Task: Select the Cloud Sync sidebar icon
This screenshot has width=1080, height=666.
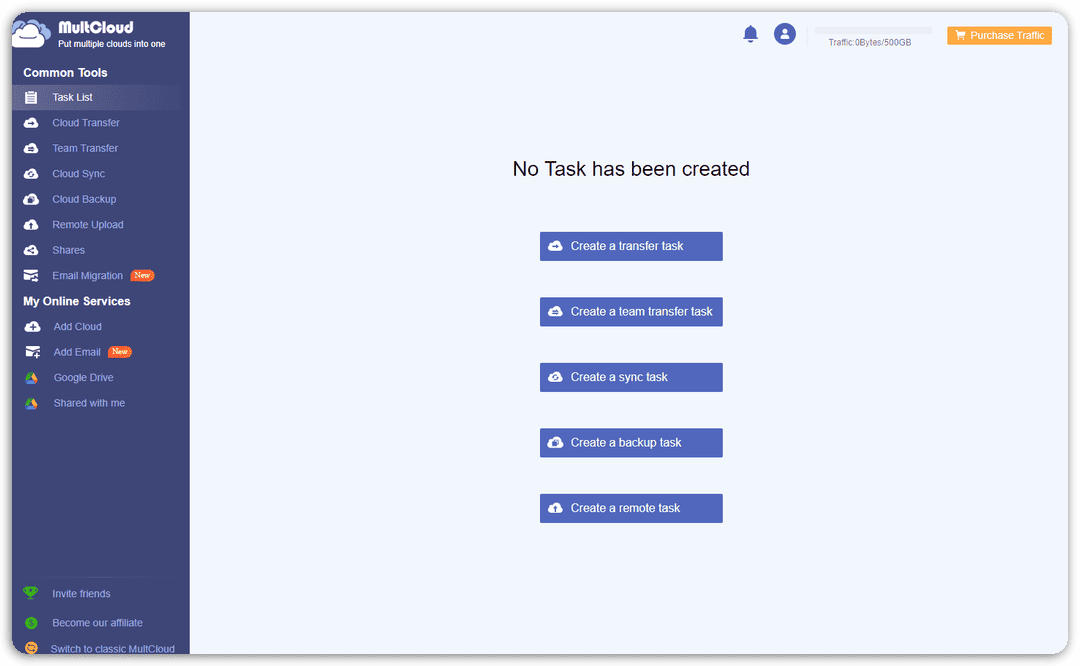Action: [x=31, y=174]
